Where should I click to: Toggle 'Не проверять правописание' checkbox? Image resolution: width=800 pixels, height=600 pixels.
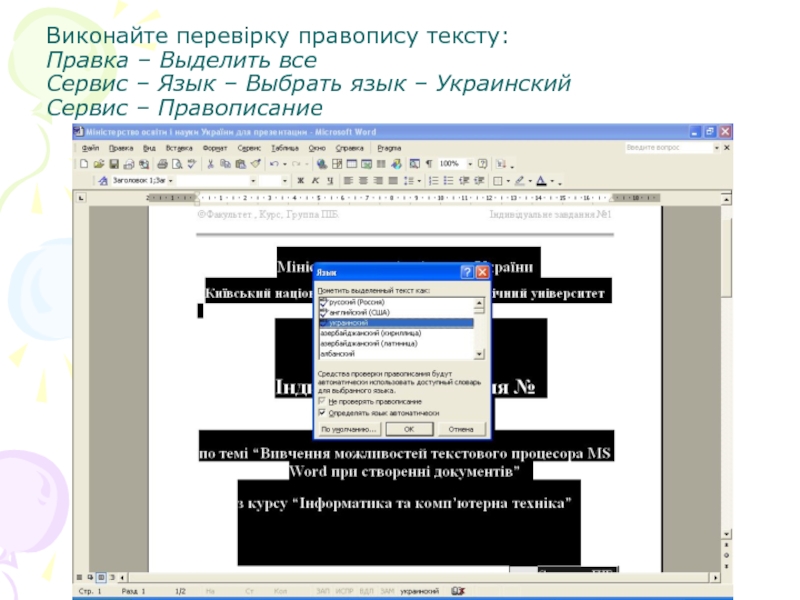pos(323,401)
